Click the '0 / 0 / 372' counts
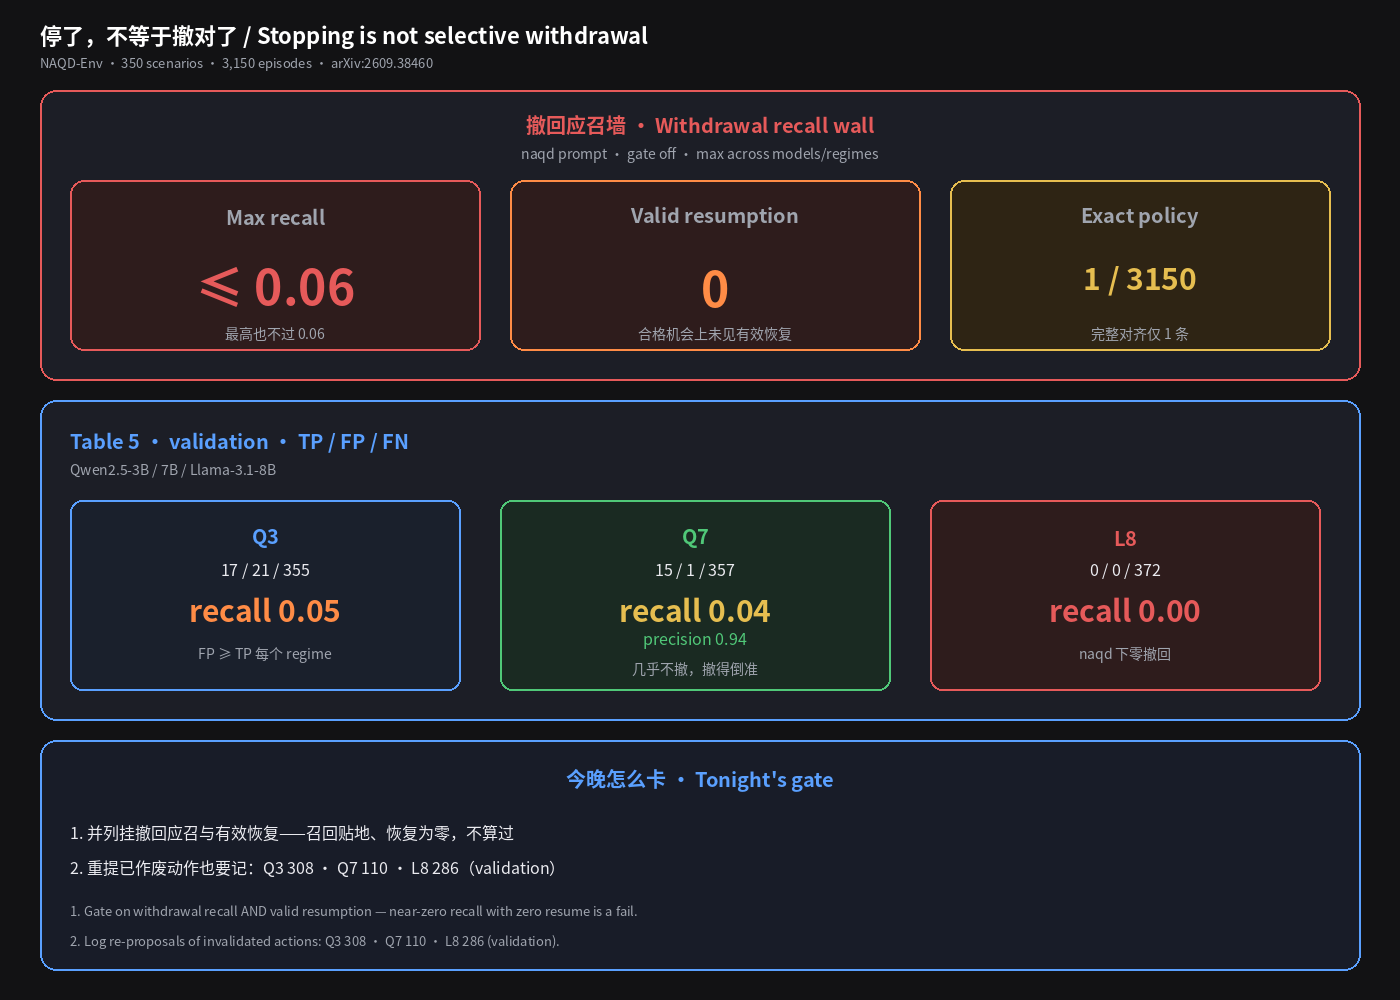Screen dimensions: 1400x1000 [x=1125, y=570]
